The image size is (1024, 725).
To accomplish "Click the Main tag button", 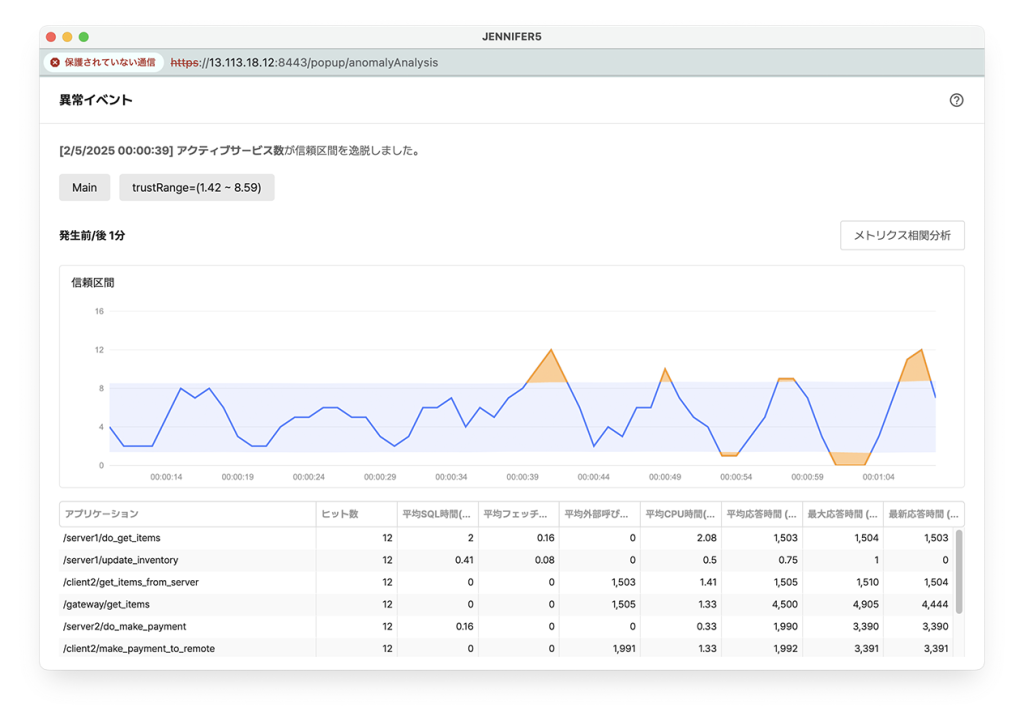I will tap(85, 187).
